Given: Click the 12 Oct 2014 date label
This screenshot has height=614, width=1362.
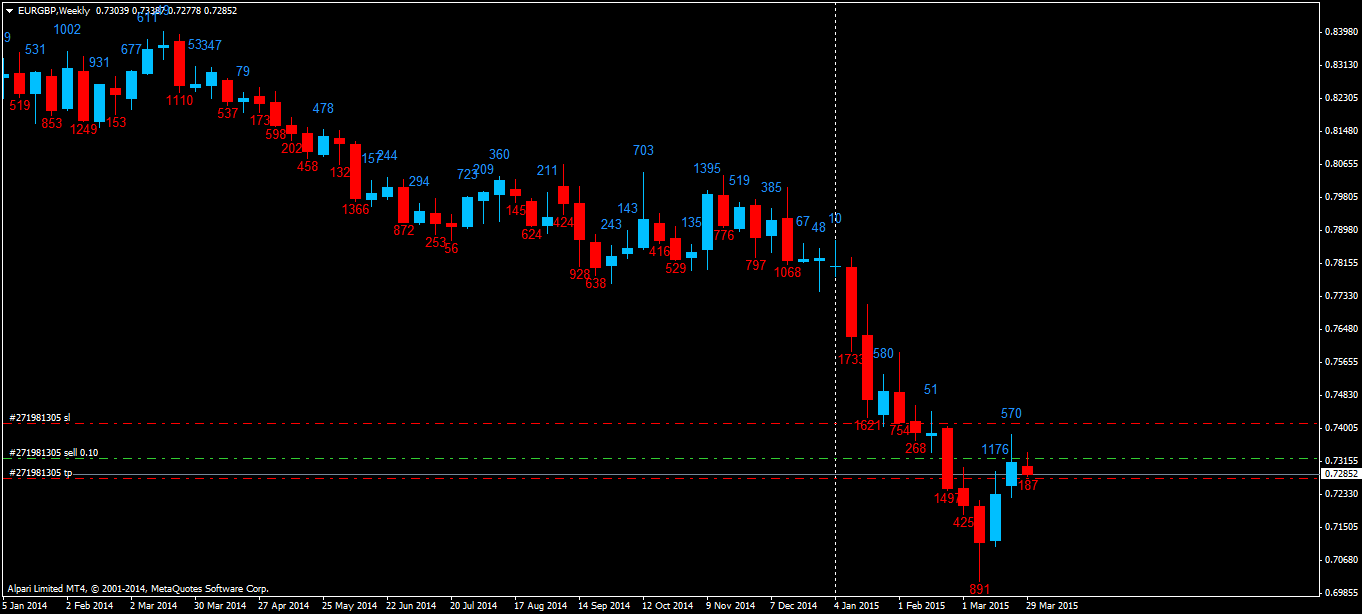Looking at the screenshot, I should point(668,606).
